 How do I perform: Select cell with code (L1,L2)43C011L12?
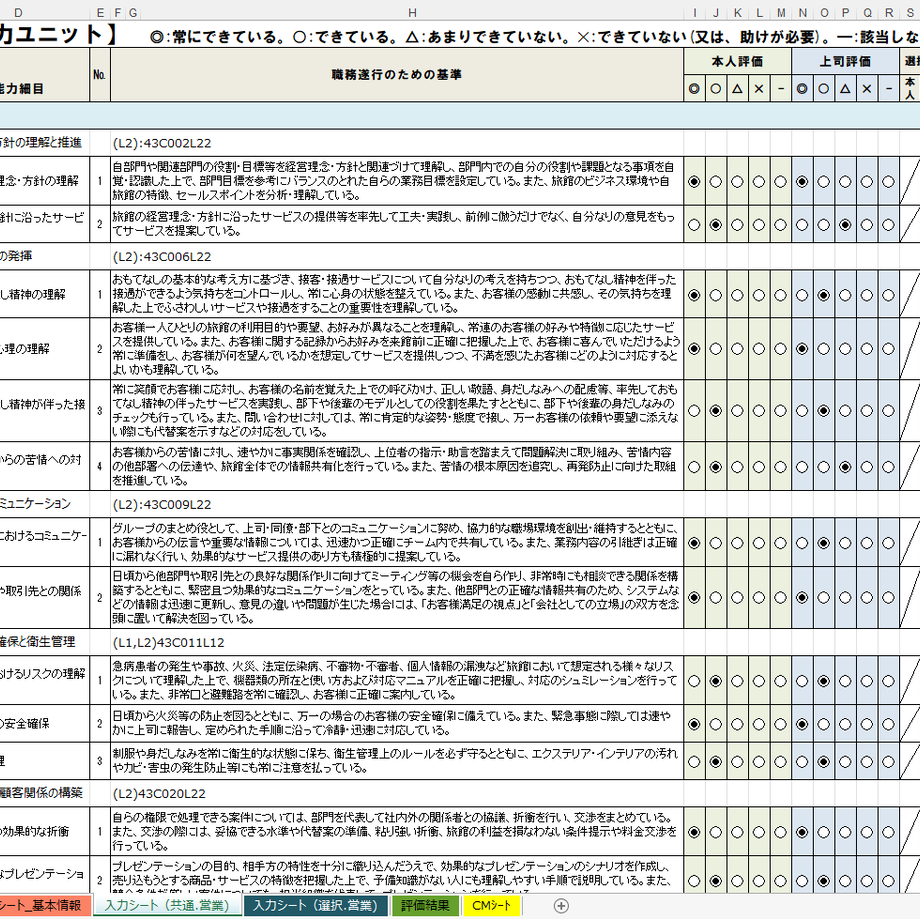397,642
